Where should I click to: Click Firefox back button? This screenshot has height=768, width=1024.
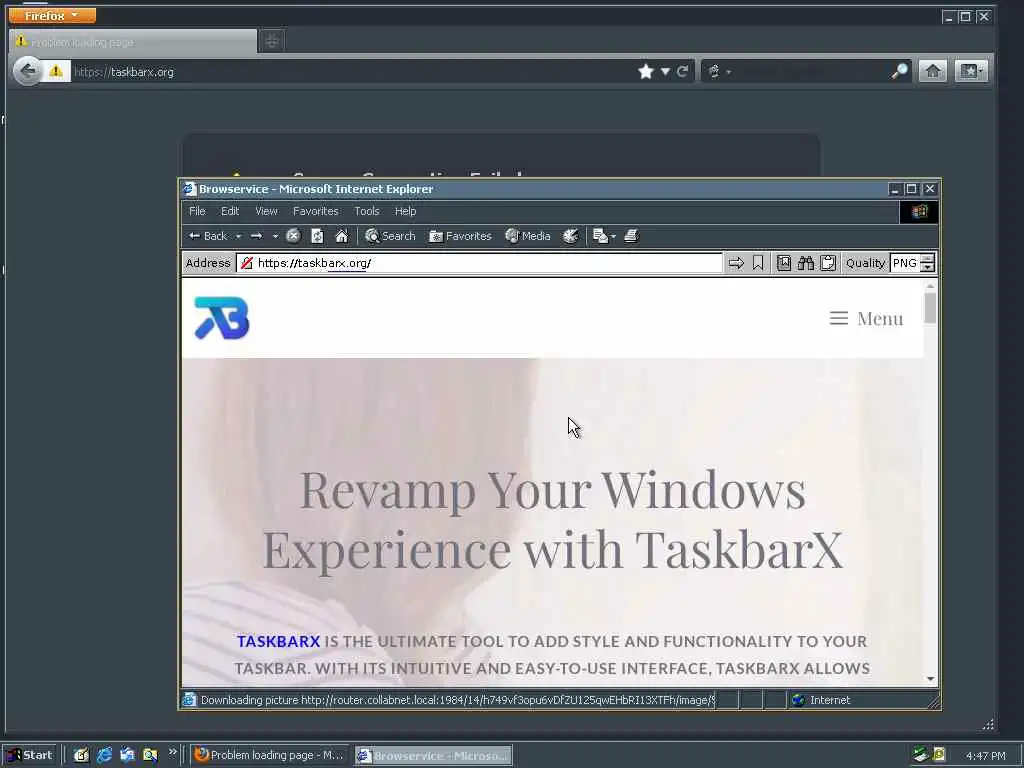[x=27, y=71]
